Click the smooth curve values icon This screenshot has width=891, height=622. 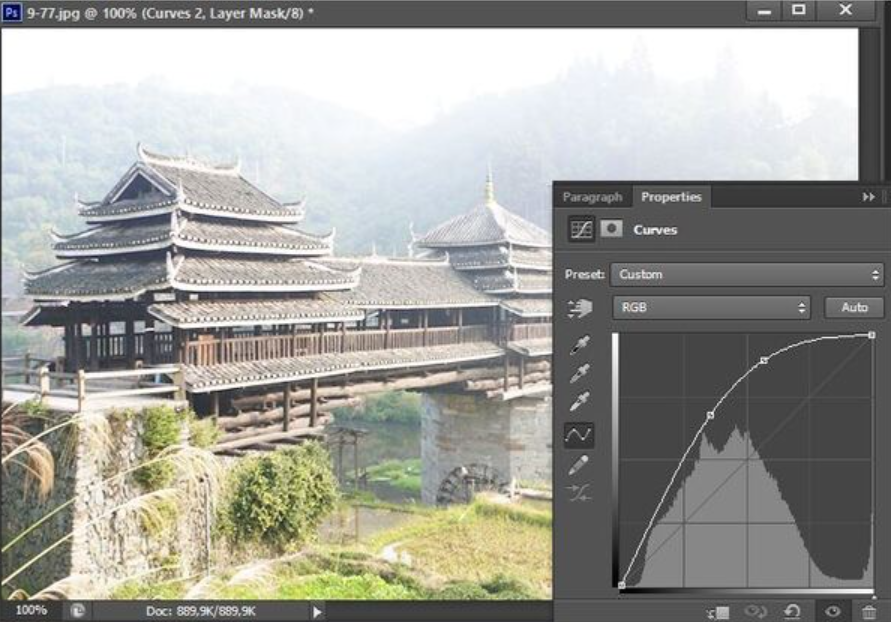(579, 493)
